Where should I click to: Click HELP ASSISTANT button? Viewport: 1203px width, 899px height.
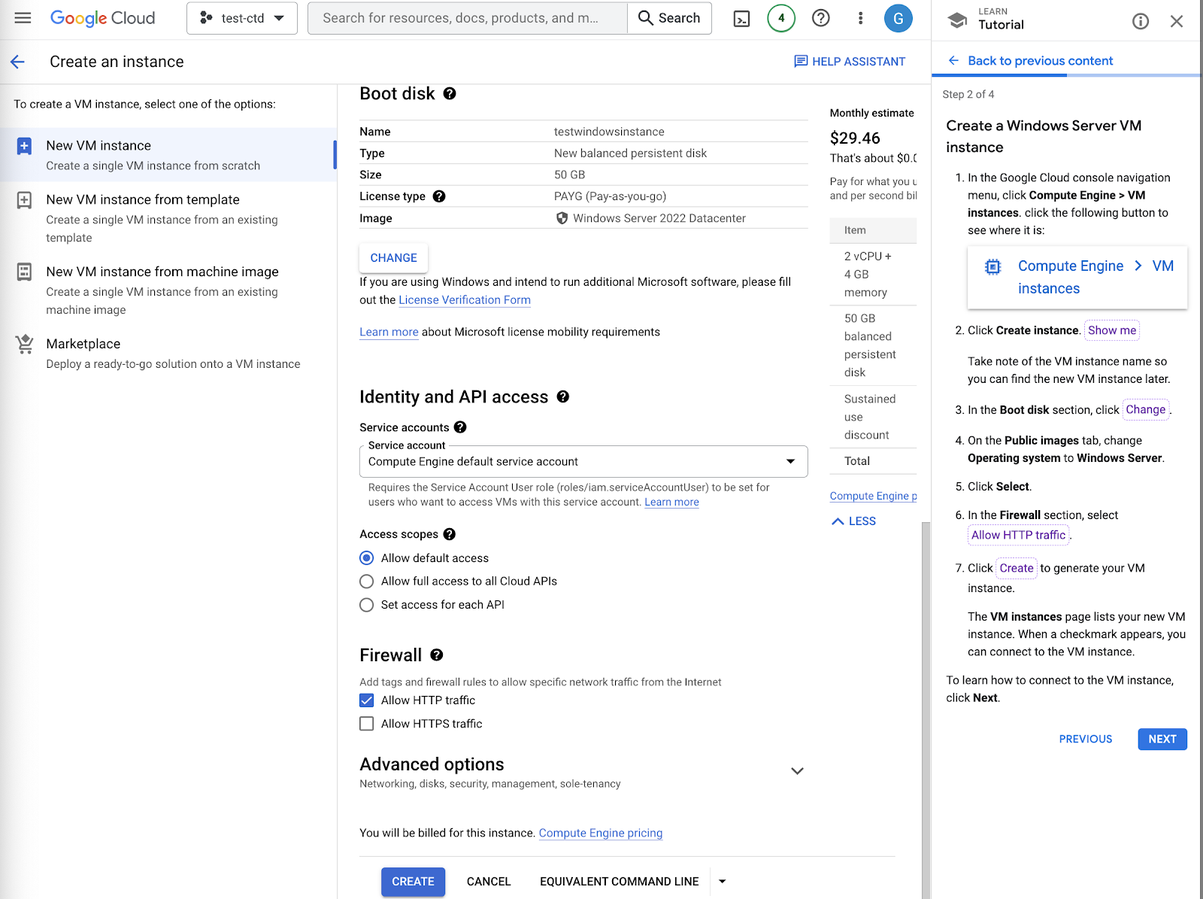click(x=850, y=61)
